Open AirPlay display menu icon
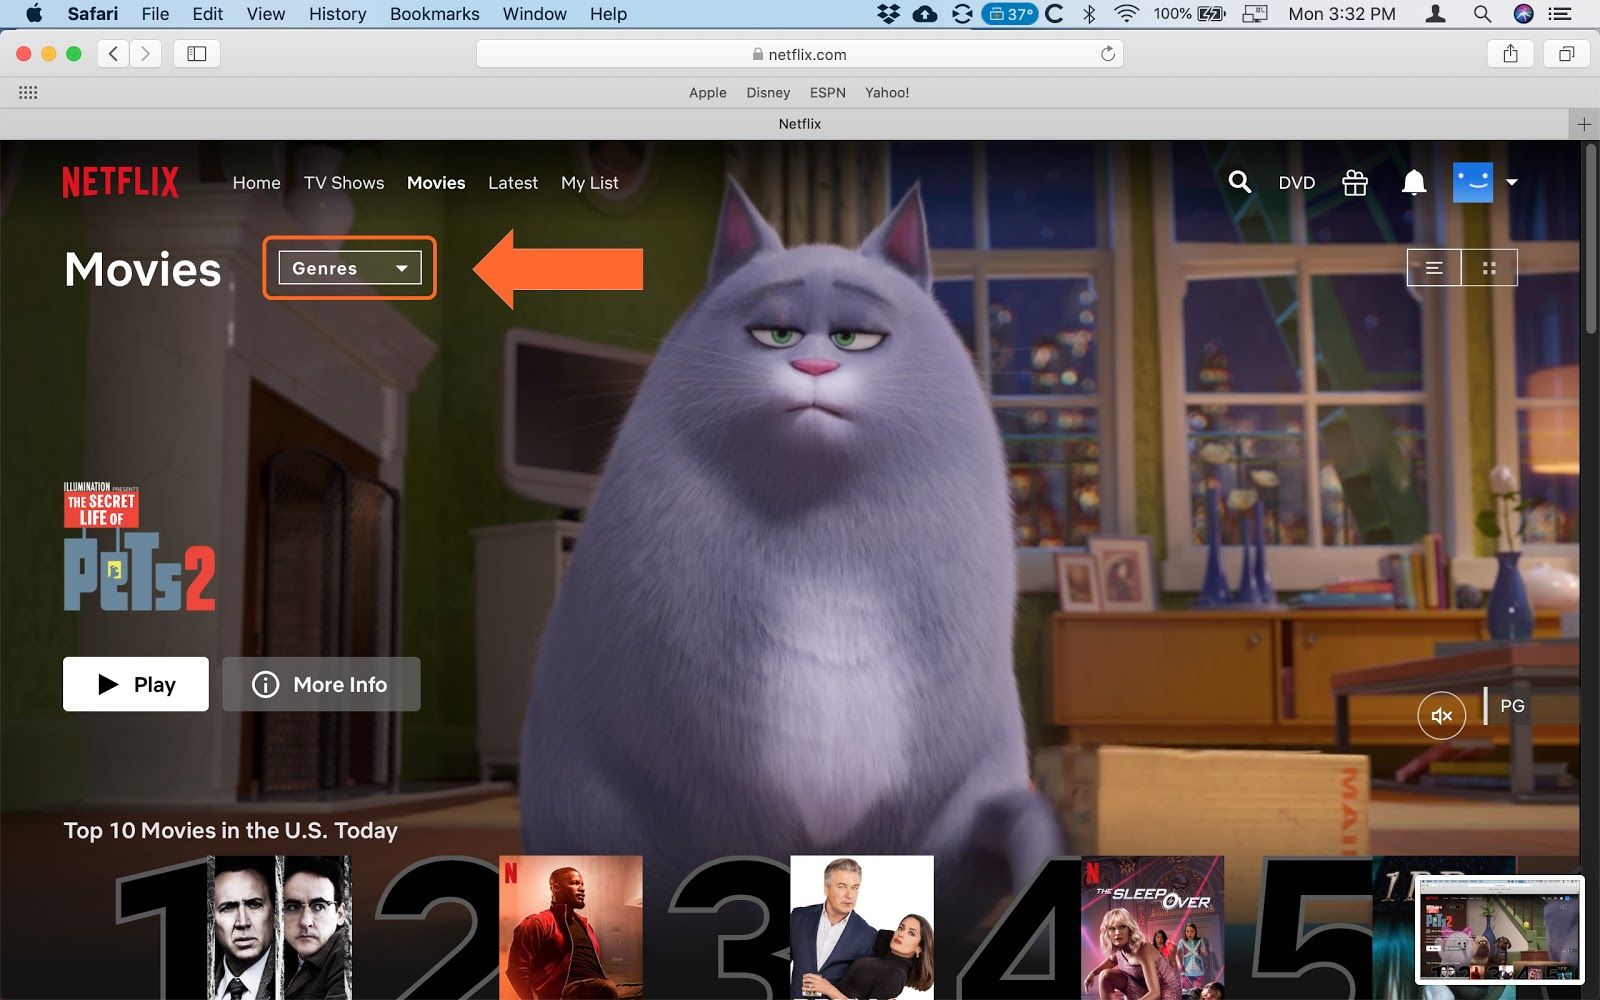This screenshot has width=1600, height=1000. point(1255,14)
